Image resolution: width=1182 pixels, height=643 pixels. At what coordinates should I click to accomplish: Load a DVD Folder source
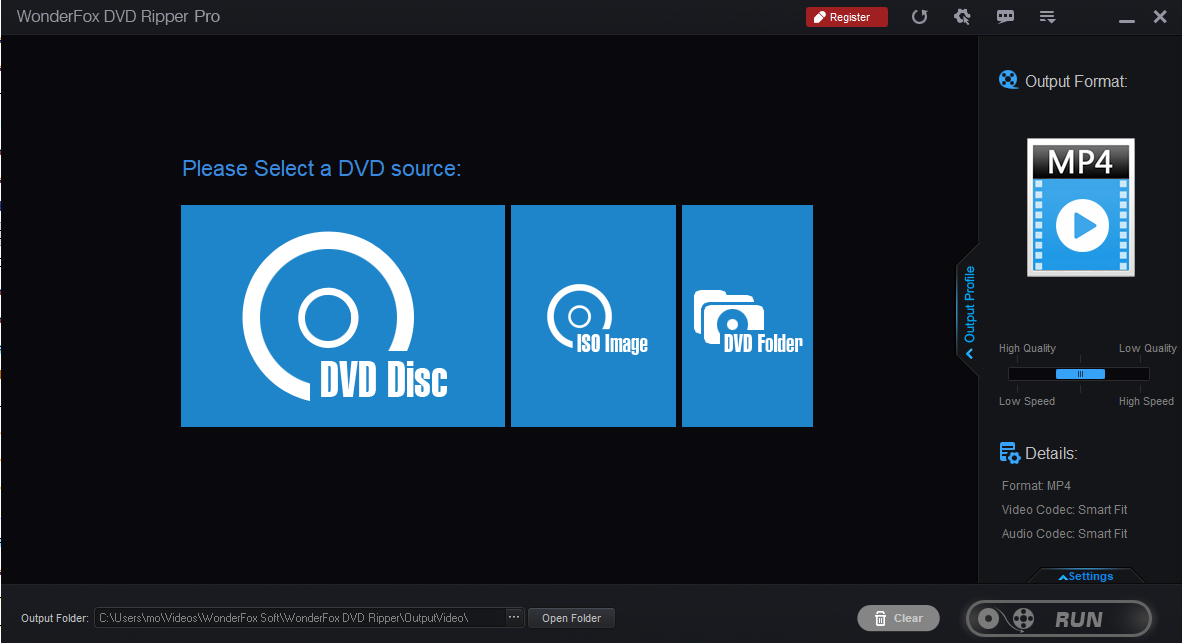pyautogui.click(x=747, y=316)
